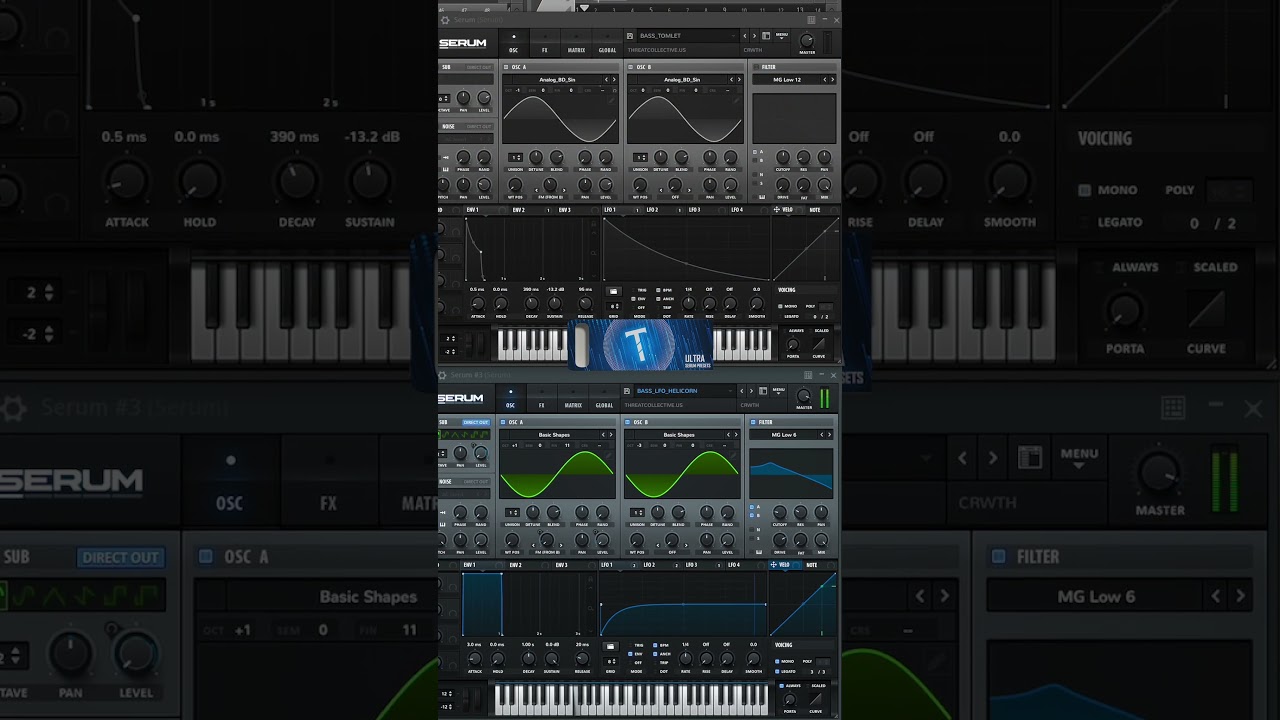
Task: Toggle BPM sync in Serum #3 LFO
Action: click(654, 645)
